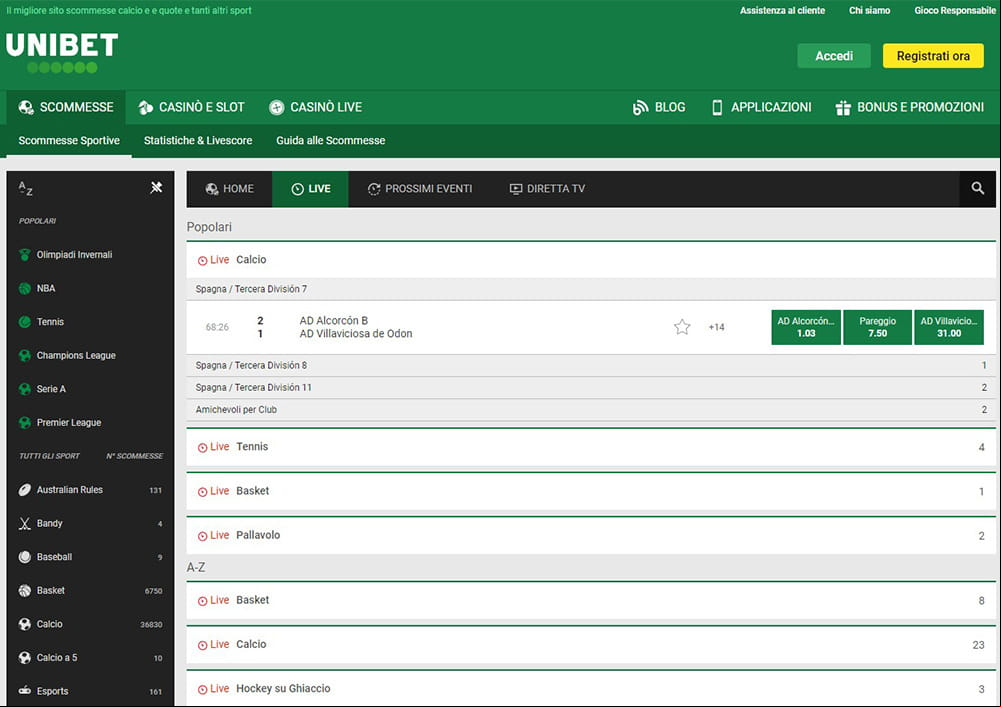
Task: Click the Bandy crossed sticks icon
Action: coord(25,524)
